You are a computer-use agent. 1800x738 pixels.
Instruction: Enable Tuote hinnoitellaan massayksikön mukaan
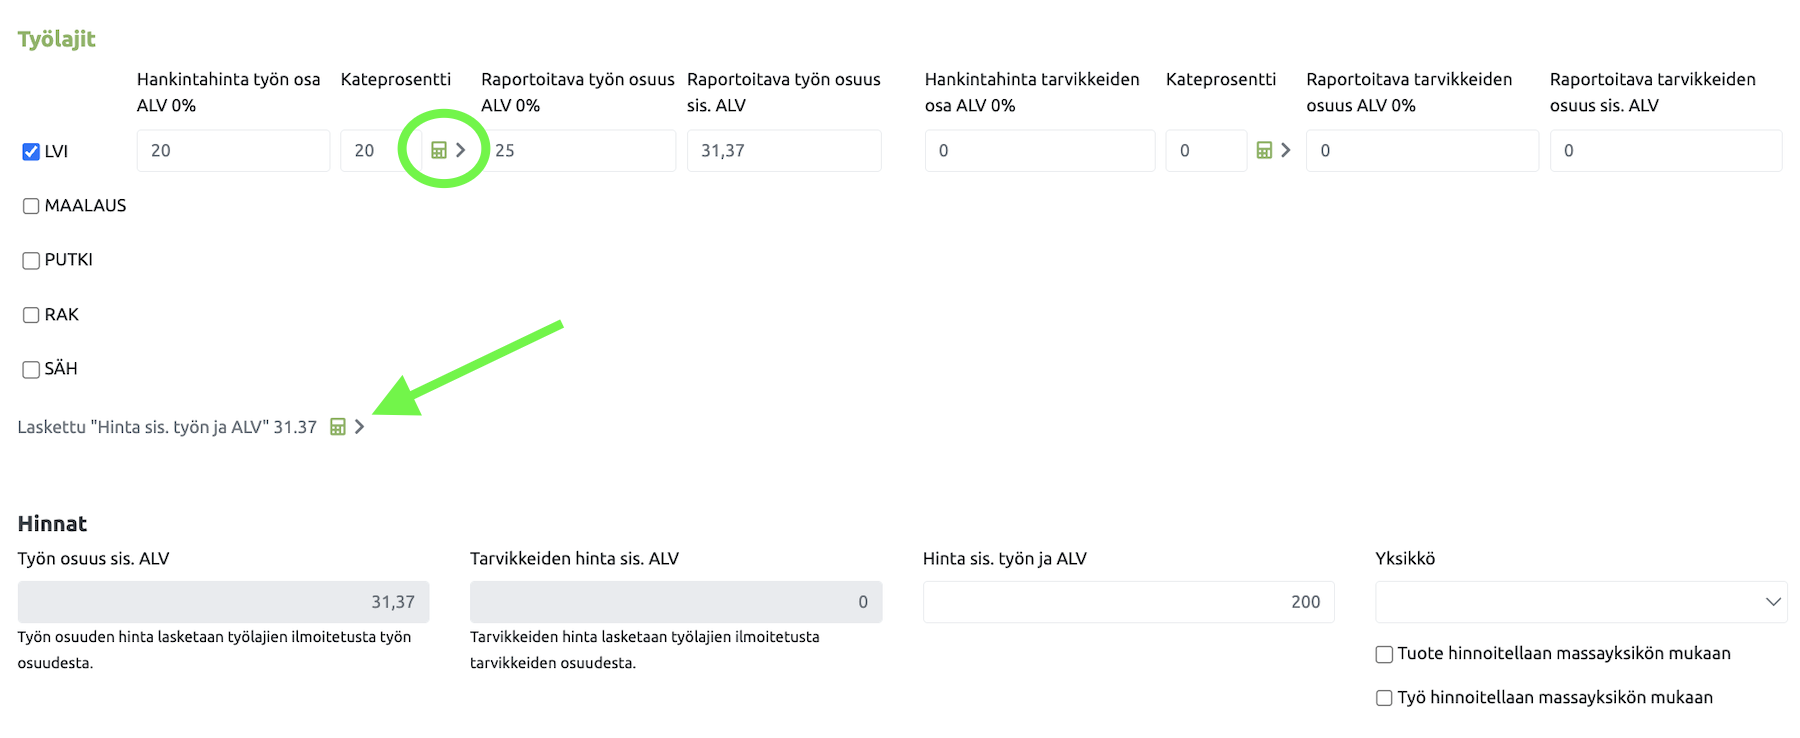1384,654
